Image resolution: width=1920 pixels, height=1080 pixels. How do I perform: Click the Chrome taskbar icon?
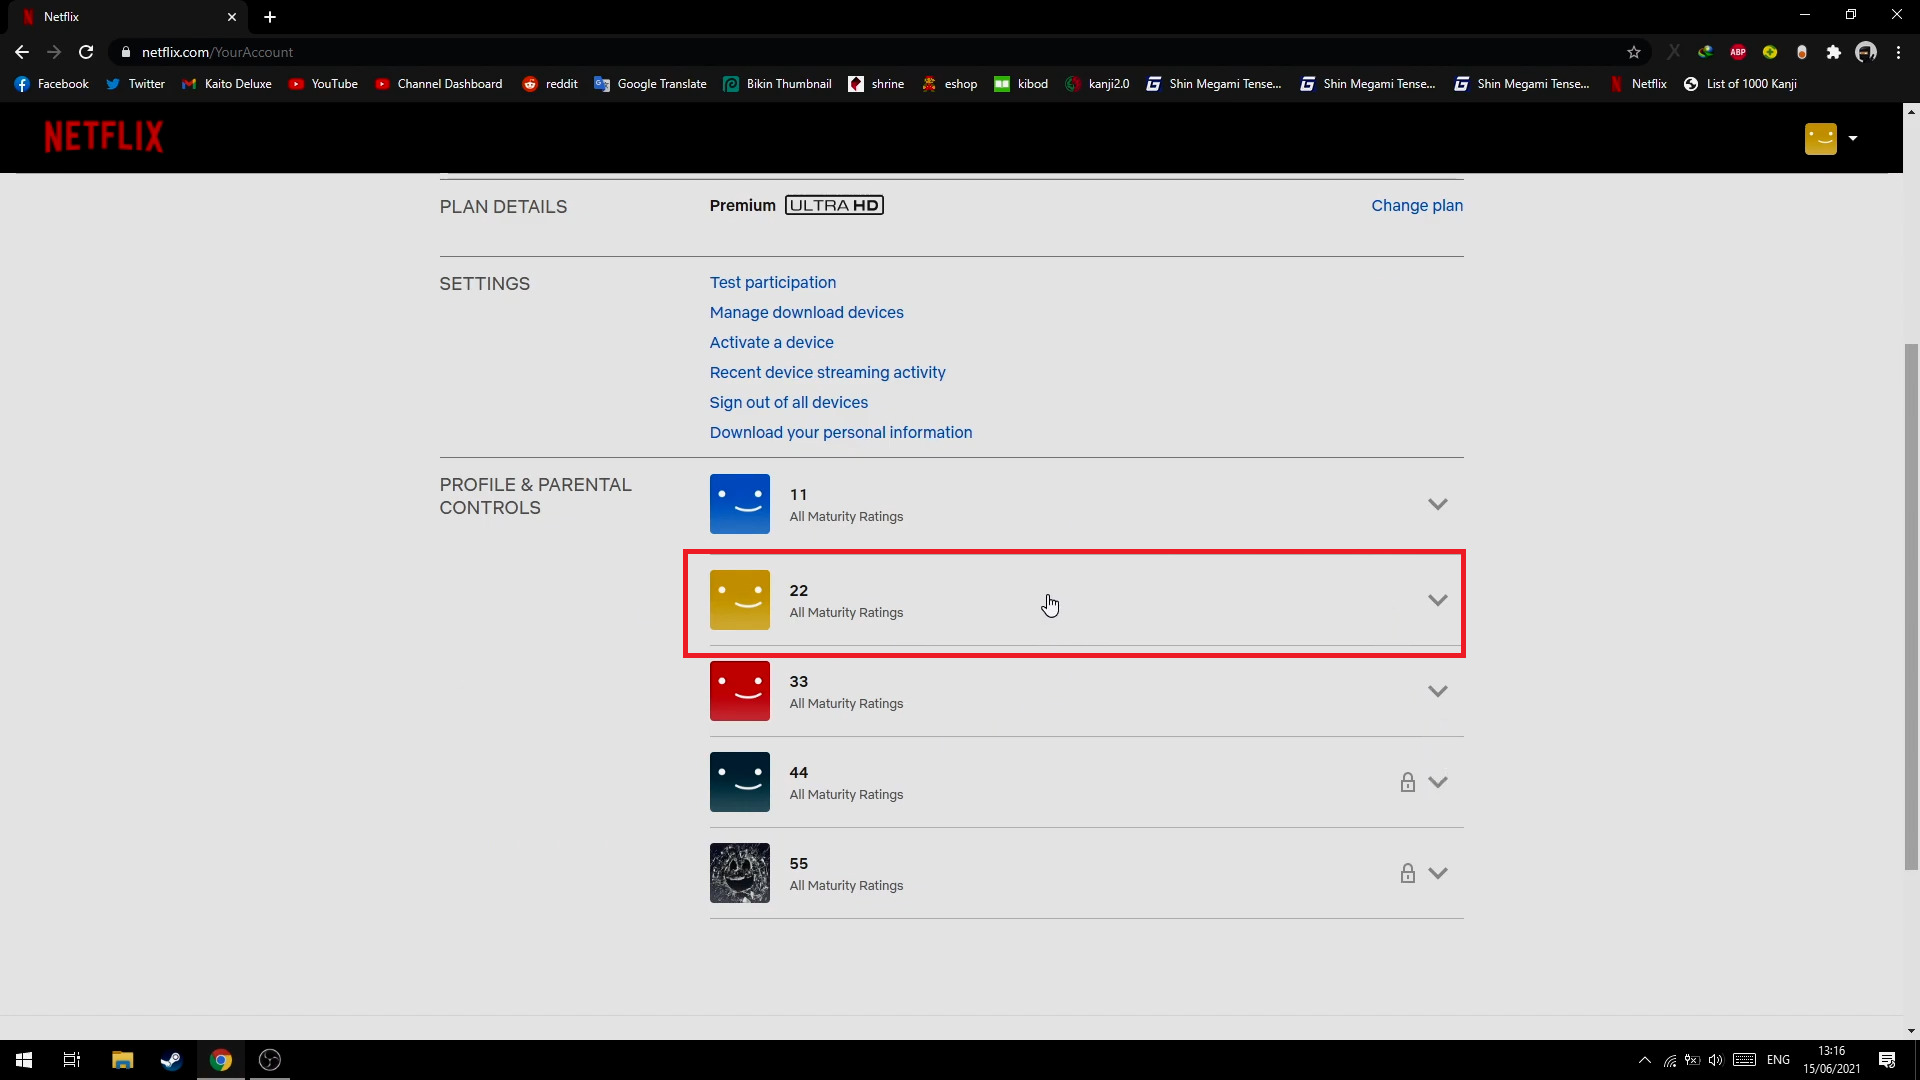pos(221,1060)
